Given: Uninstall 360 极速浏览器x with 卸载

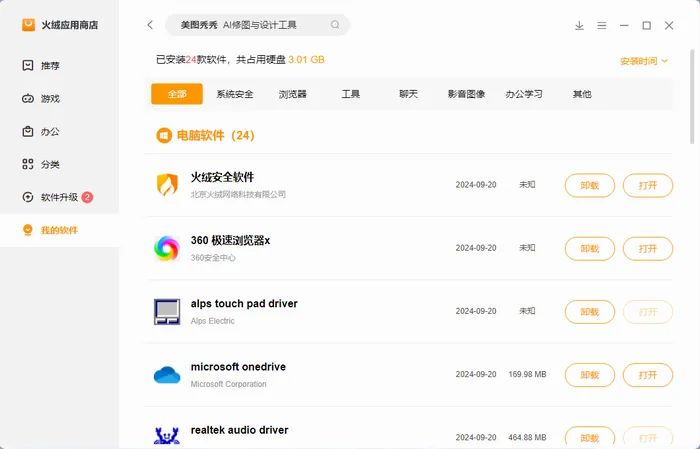Looking at the screenshot, I should [590, 249].
